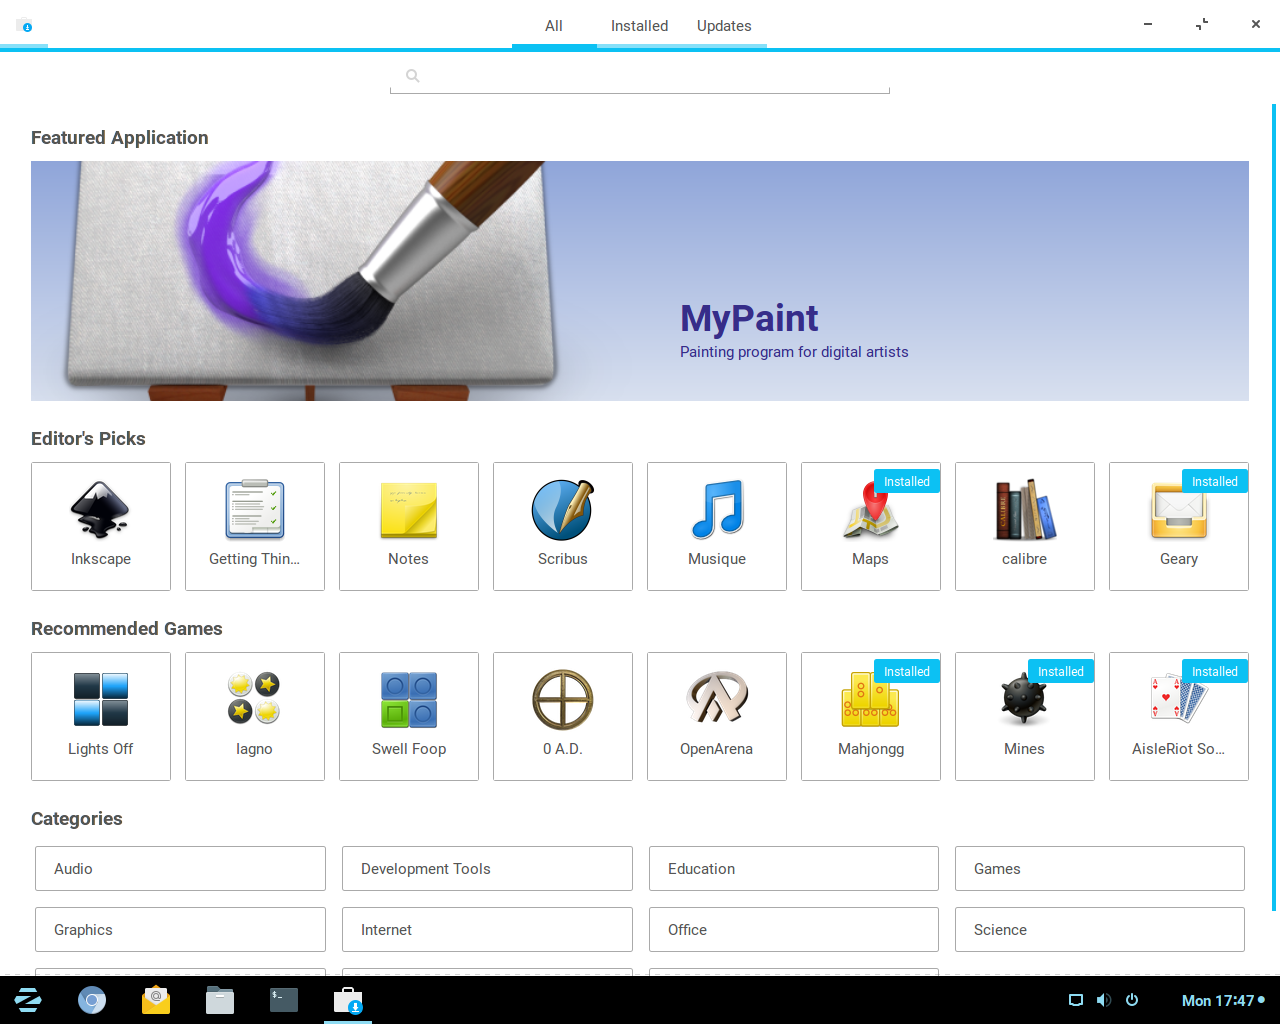Open the Audio category
This screenshot has height=1024, width=1280.
[x=180, y=869]
